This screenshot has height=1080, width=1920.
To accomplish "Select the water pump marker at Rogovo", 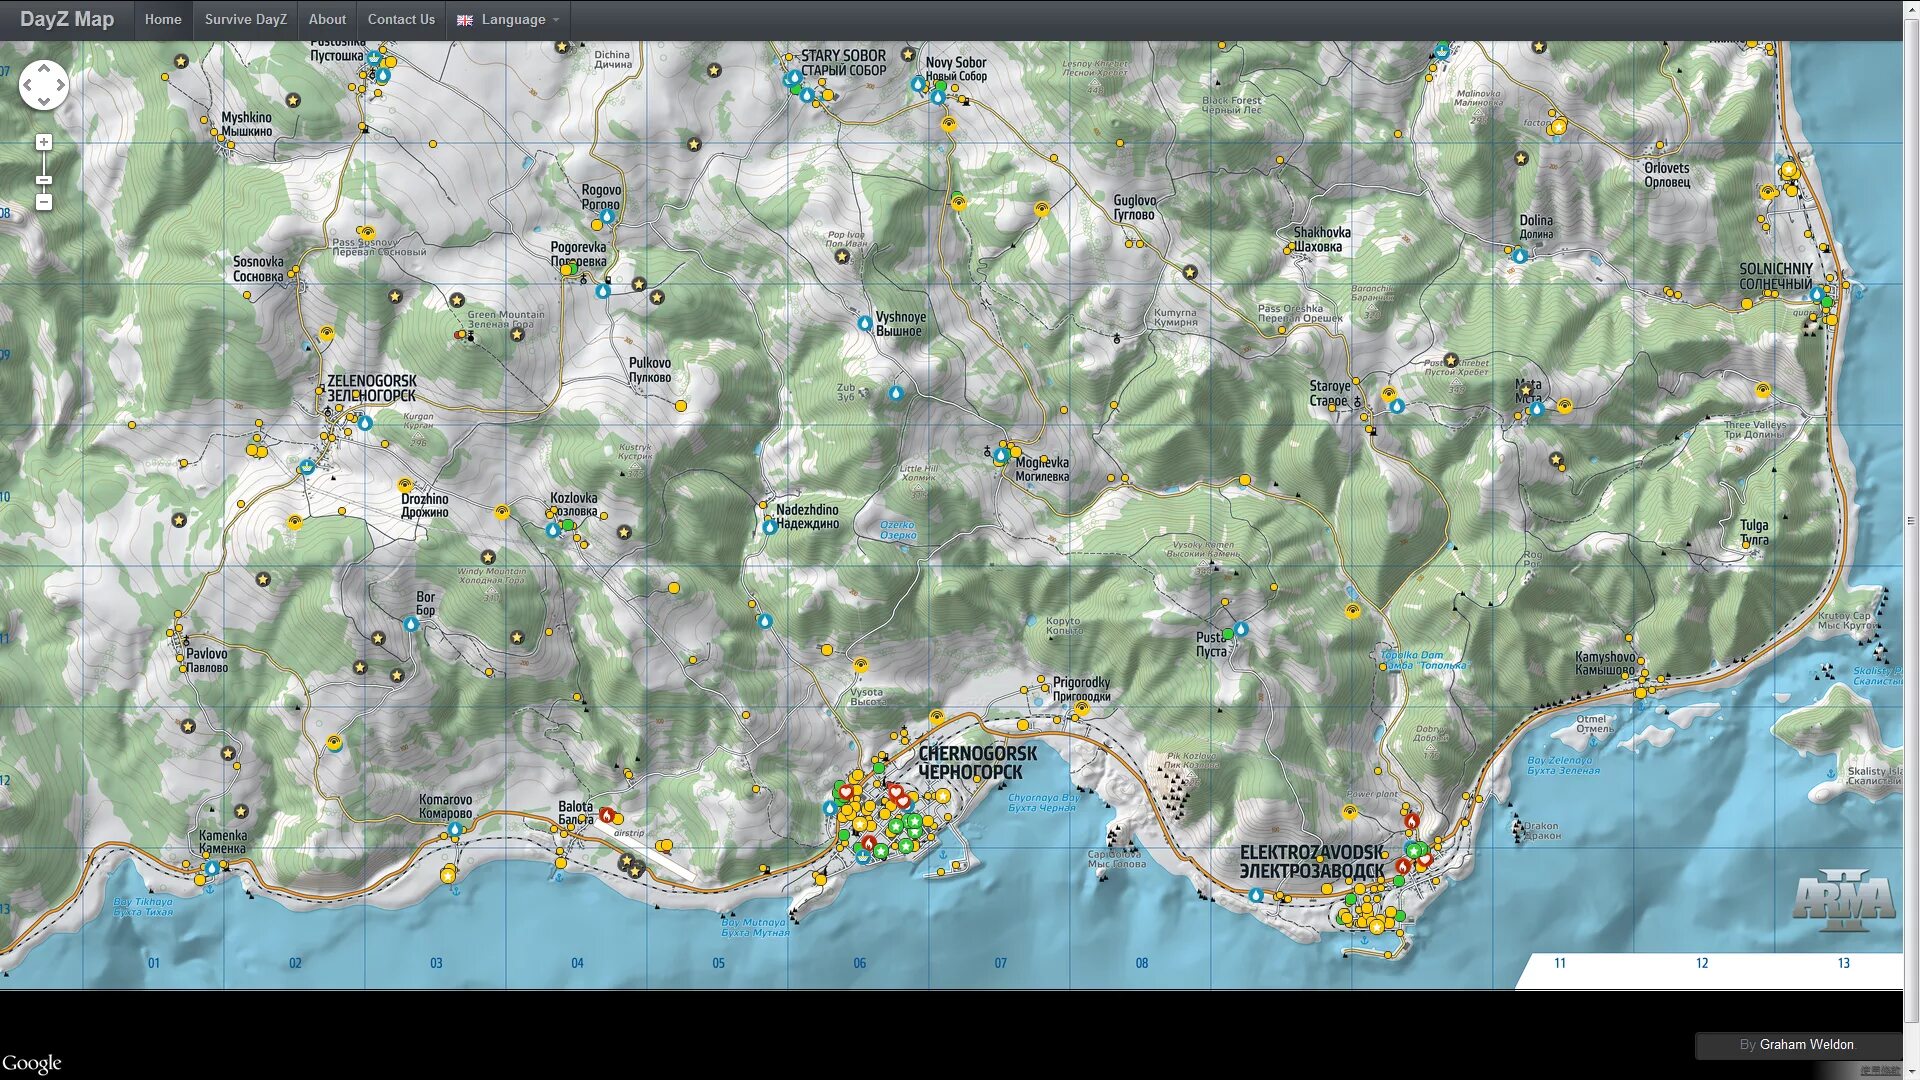I will (x=606, y=216).
